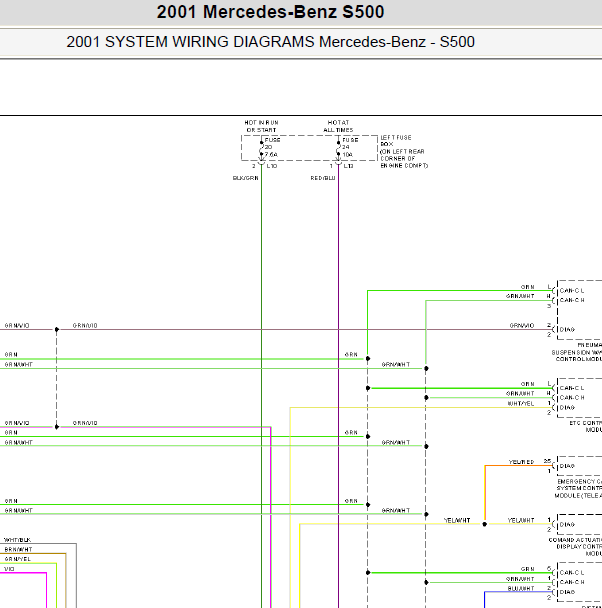602x608 pixels.
Task: Click the GRN/YEL wire label
Action: click(17, 559)
